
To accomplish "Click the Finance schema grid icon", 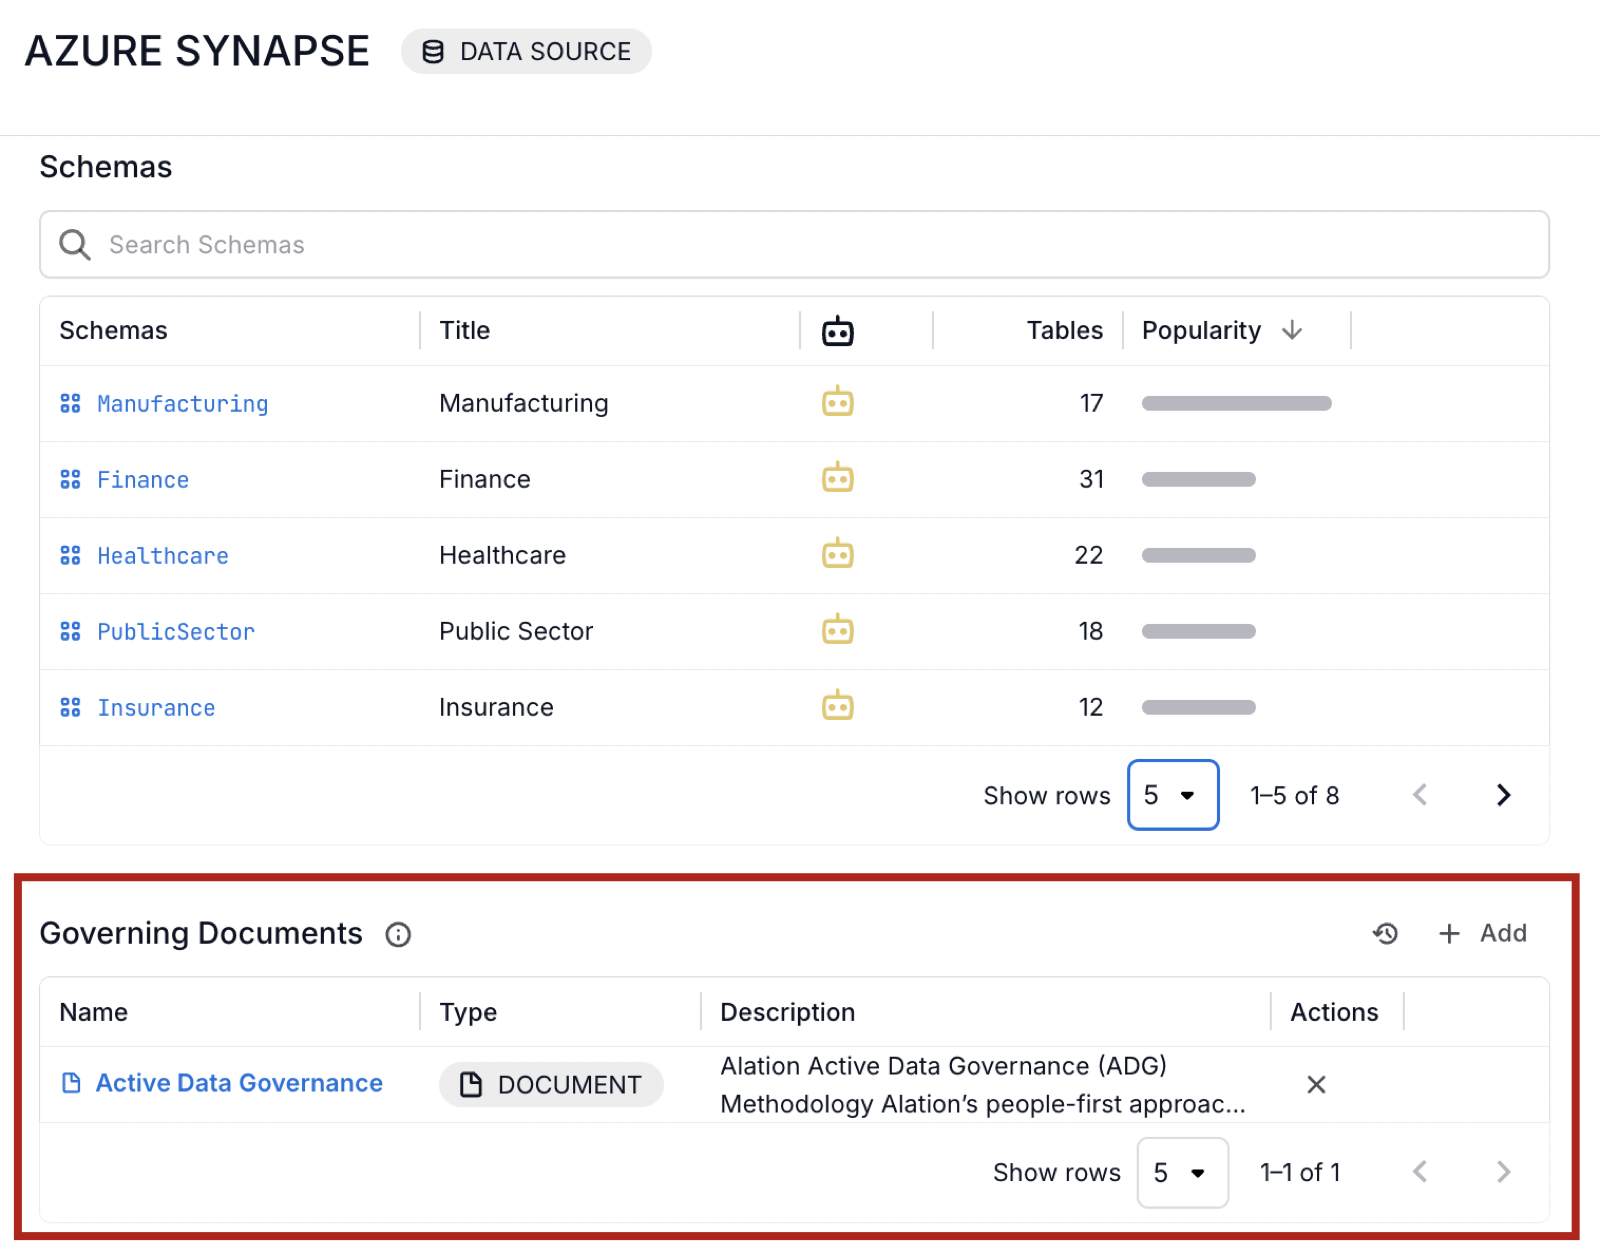I will [x=70, y=480].
